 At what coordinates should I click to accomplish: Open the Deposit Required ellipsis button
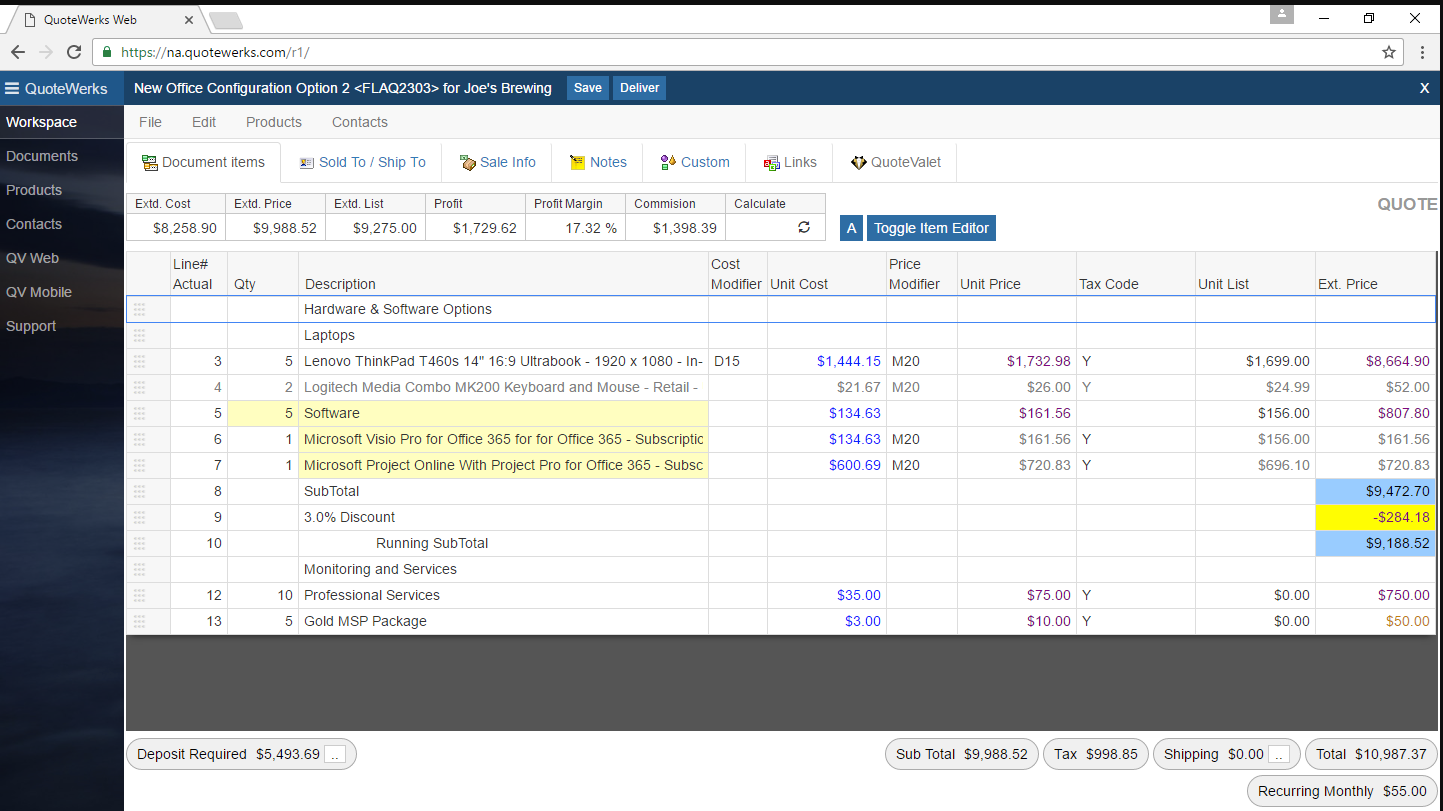335,755
